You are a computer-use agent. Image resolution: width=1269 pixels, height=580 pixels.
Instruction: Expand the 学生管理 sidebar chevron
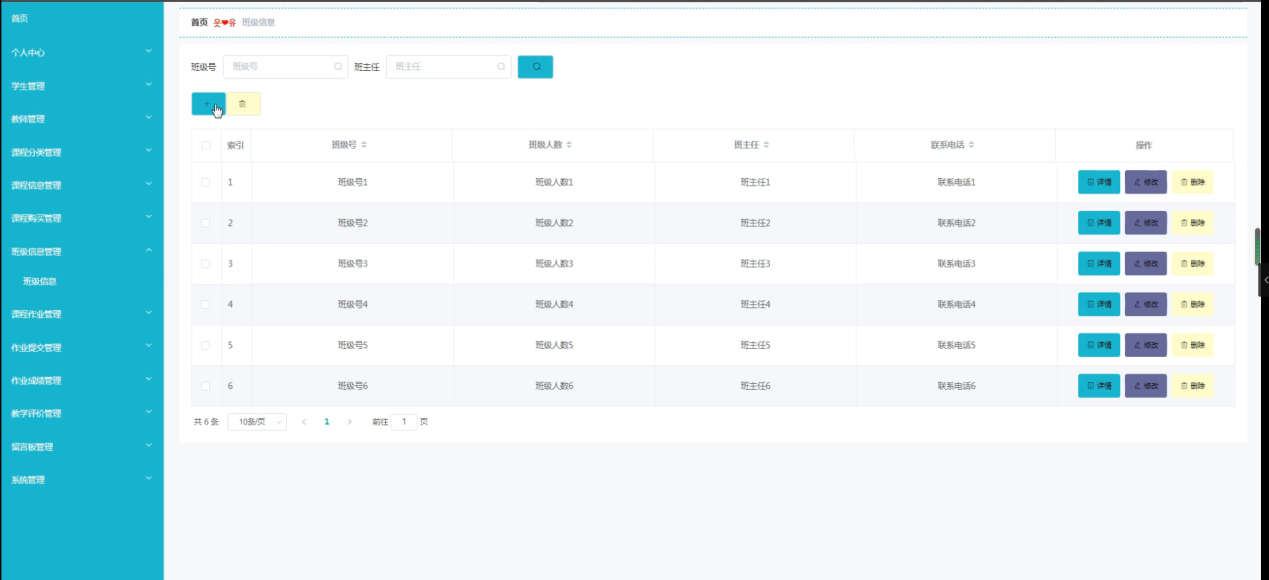tap(148, 84)
